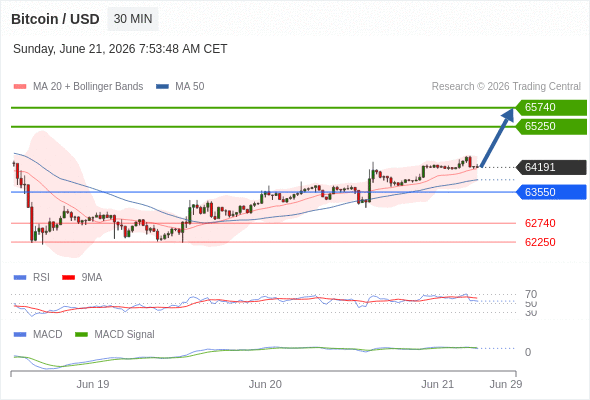Click the Jun 20 date axis label
Image resolution: width=590 pixels, height=400 pixels.
click(265, 384)
